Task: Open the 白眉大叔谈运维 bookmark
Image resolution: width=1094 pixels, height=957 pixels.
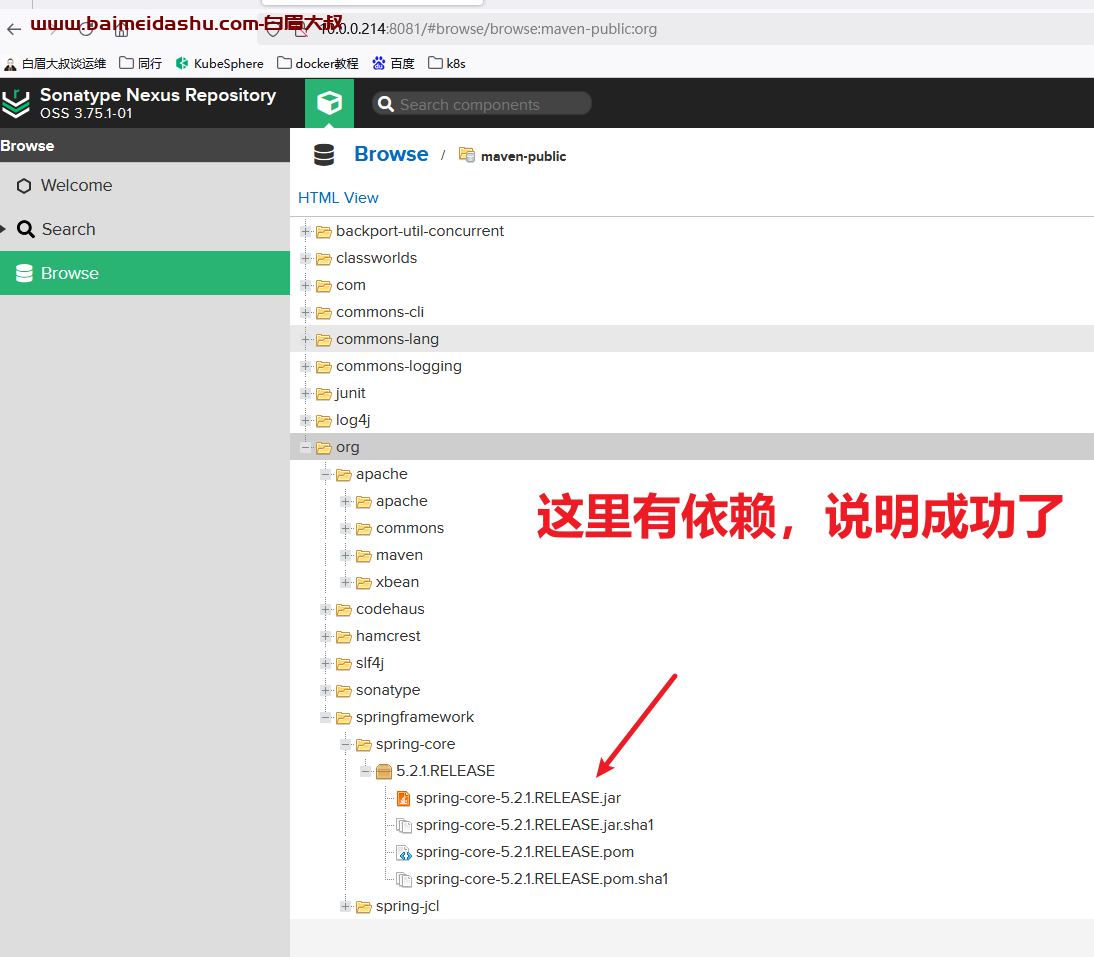Action: pyautogui.click(x=55, y=63)
